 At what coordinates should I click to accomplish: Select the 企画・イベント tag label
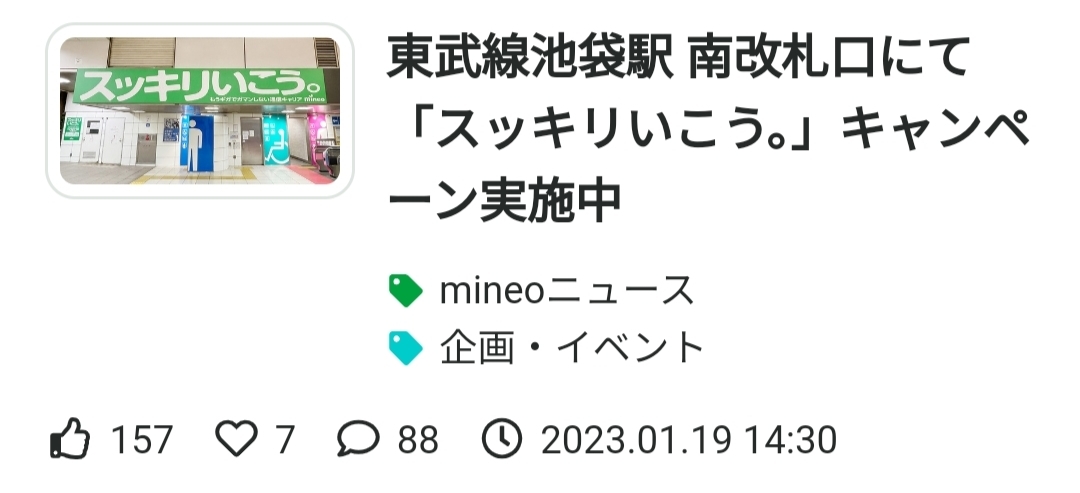click(572, 348)
